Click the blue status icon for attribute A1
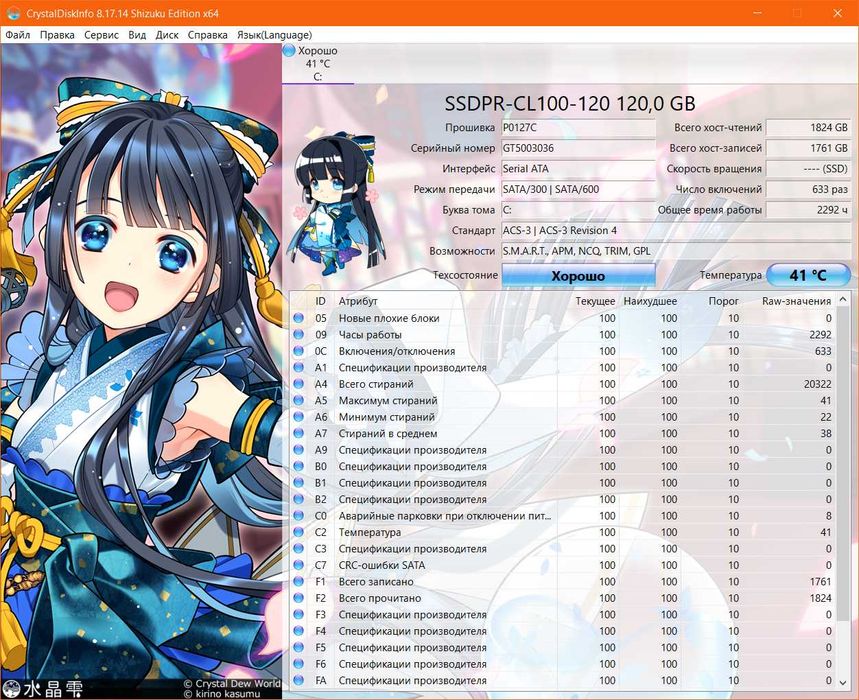 [299, 368]
